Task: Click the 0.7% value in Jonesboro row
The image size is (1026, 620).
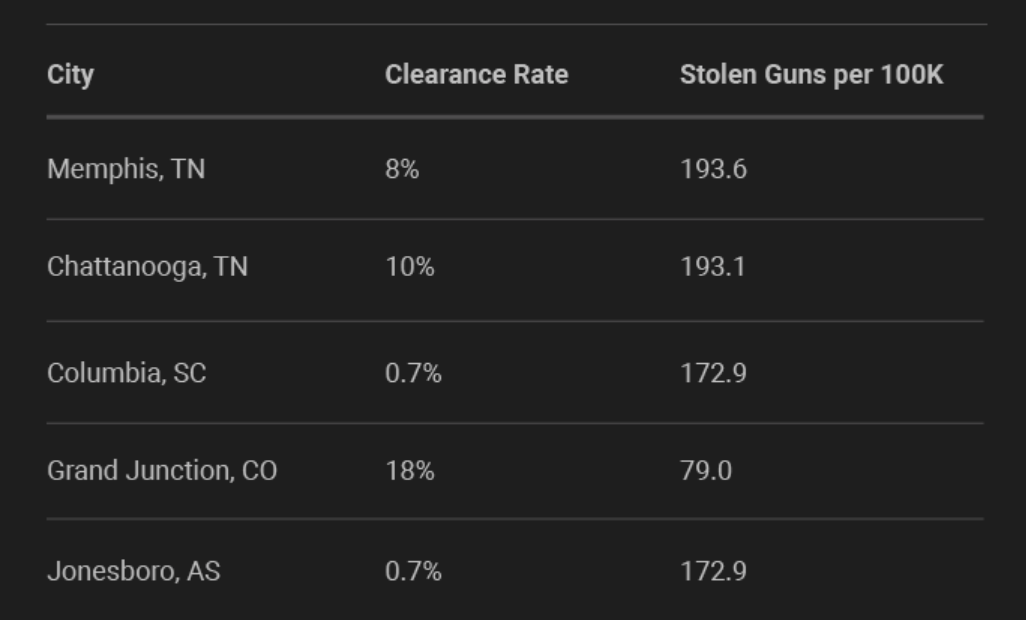Action: [x=413, y=571]
